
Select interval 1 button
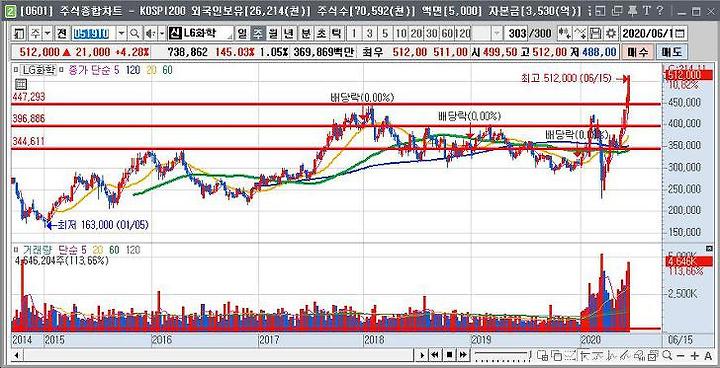click(x=353, y=34)
